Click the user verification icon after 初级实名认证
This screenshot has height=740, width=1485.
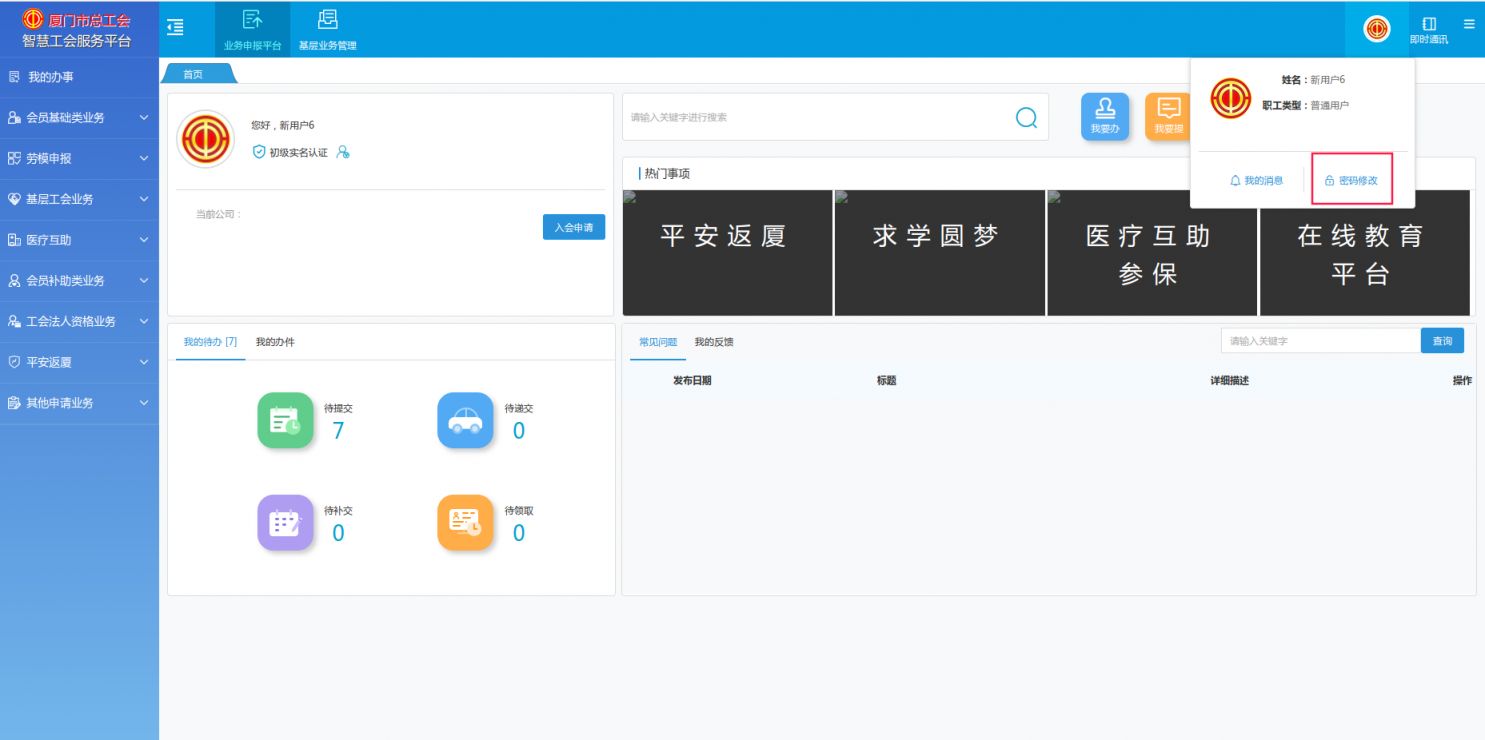343,152
